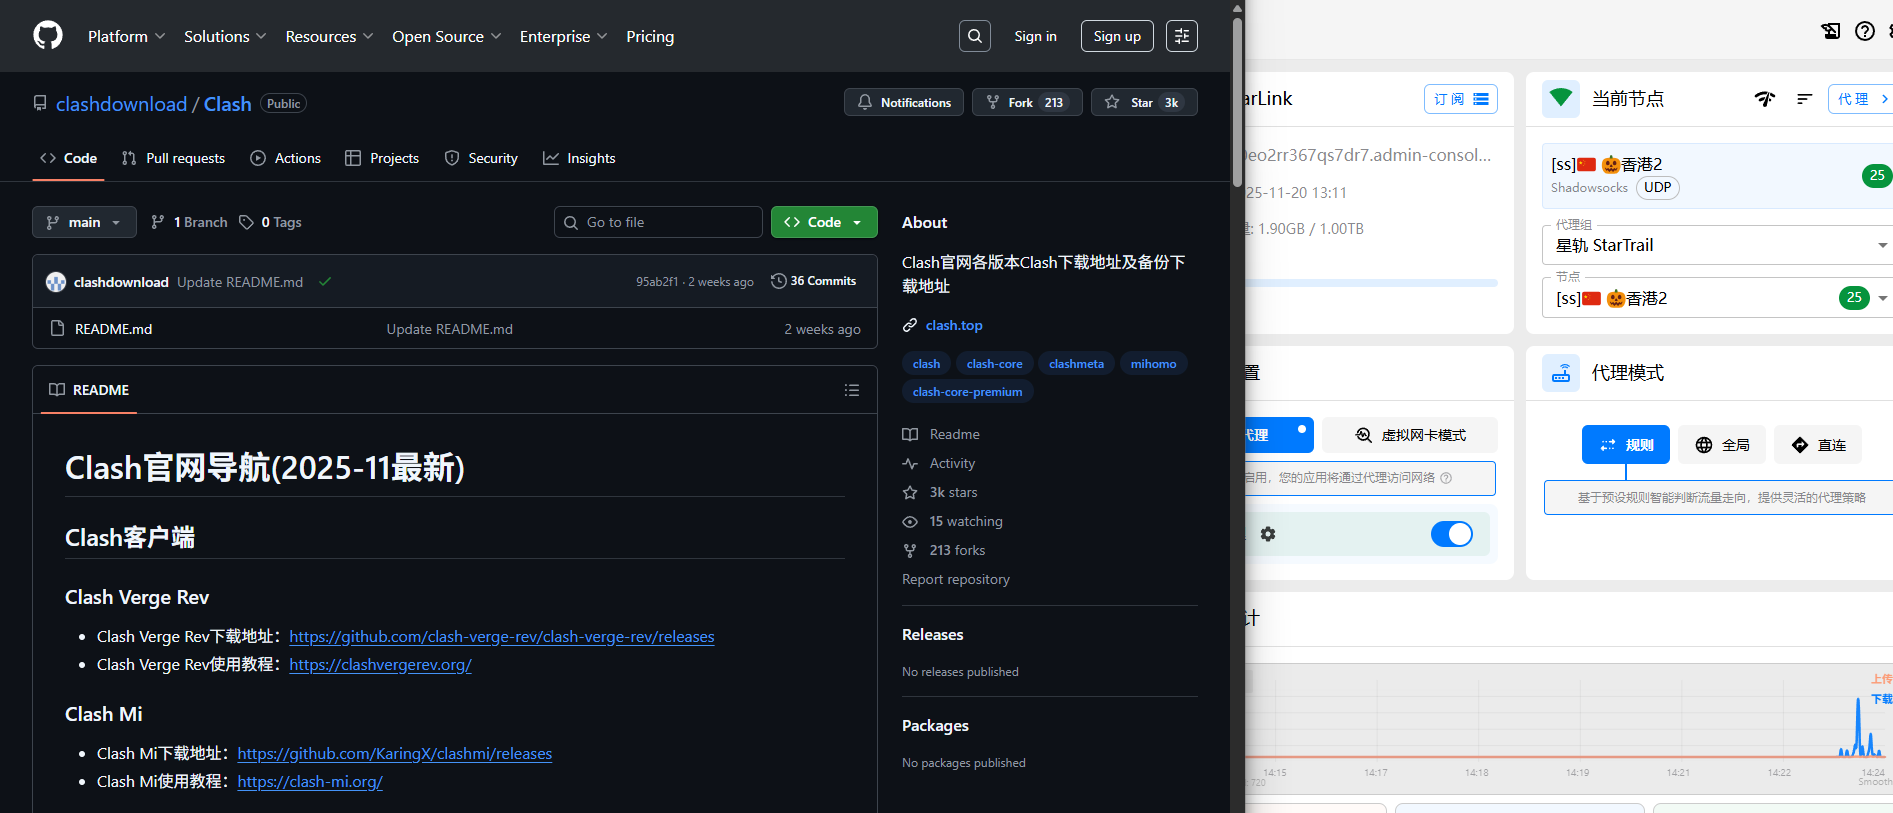Star the Clash repository
This screenshot has width=1893, height=813.
pos(1143,103)
